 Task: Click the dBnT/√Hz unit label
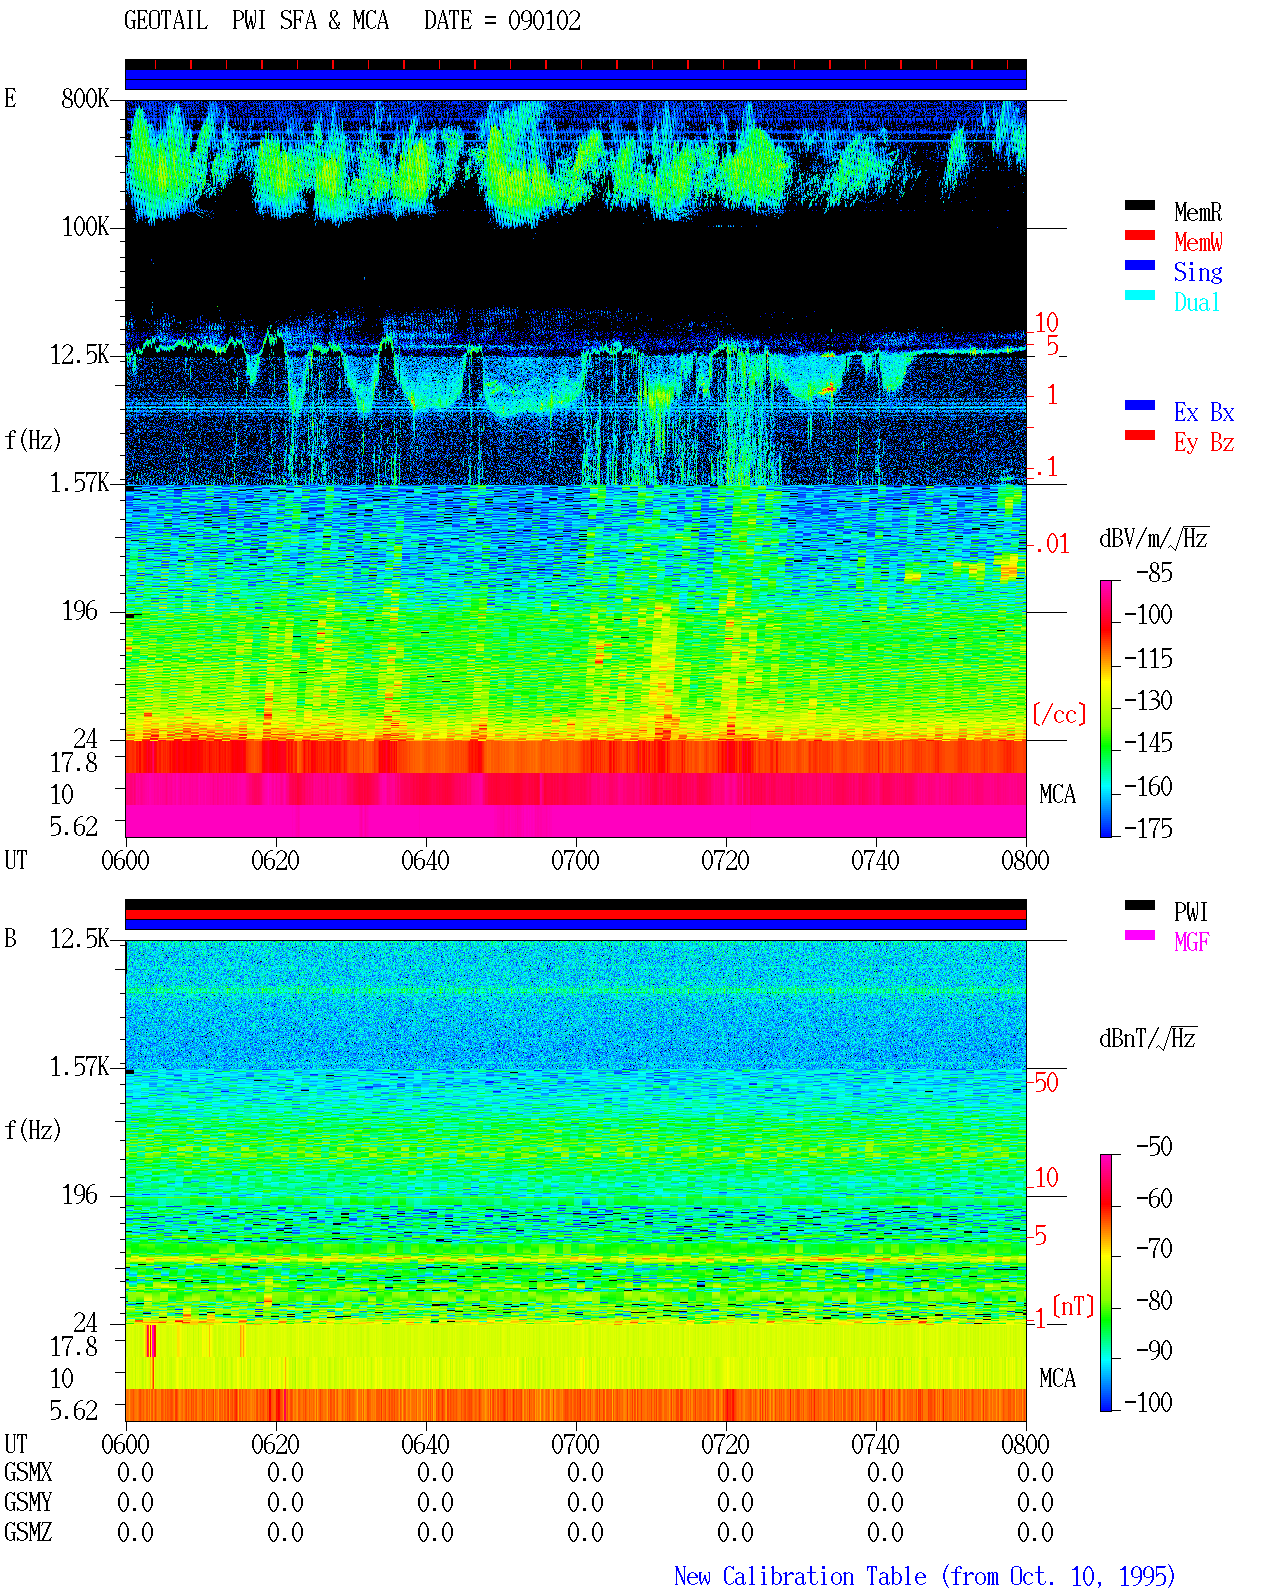(x=1148, y=1038)
